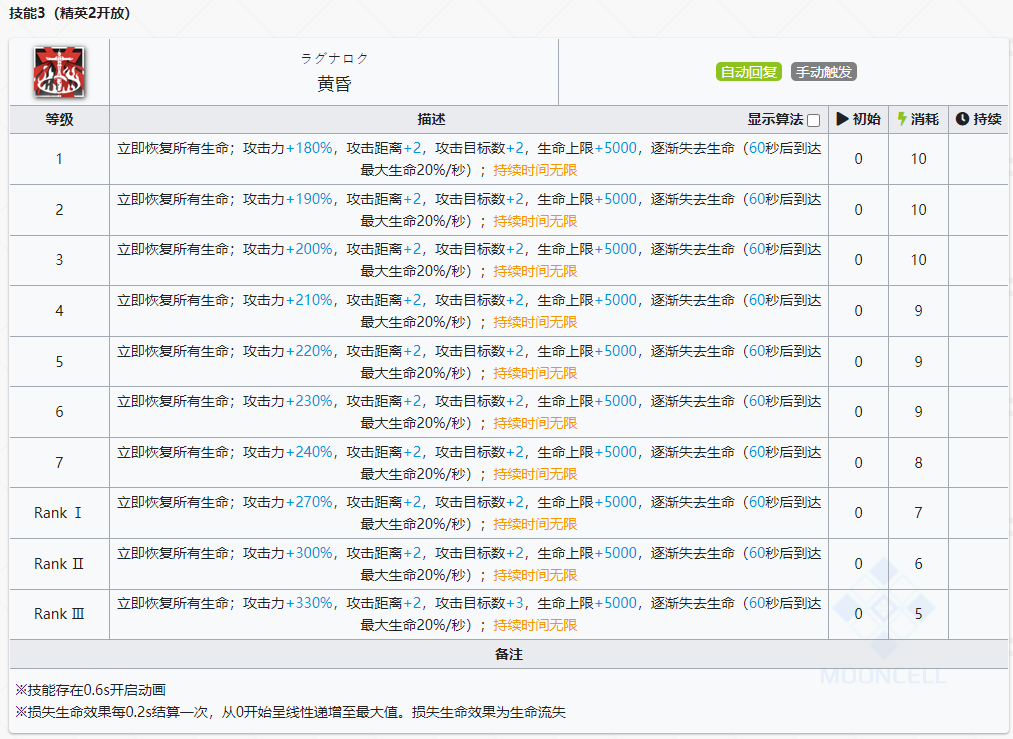
Task: Click 持续时间无限 in Rank Ⅲ row
Action: pos(535,625)
